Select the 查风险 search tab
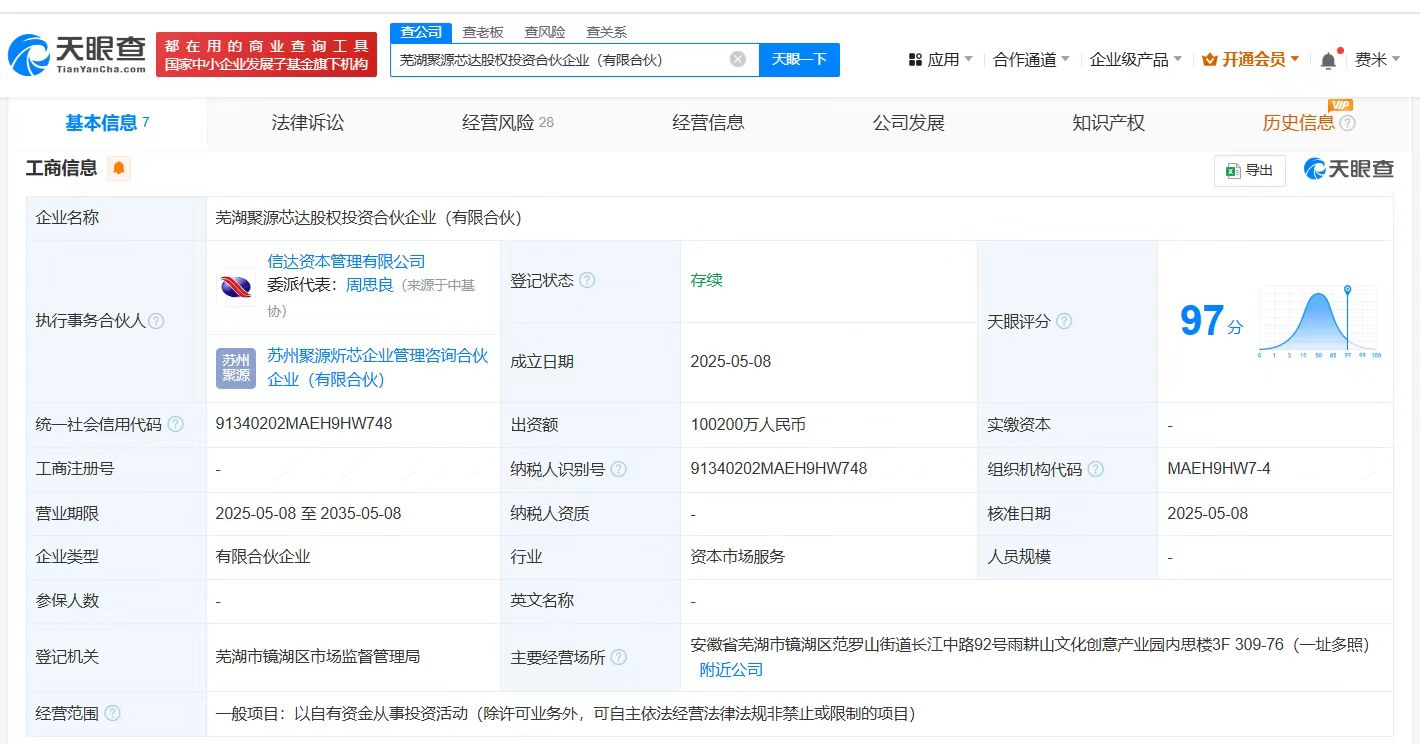 click(x=545, y=32)
